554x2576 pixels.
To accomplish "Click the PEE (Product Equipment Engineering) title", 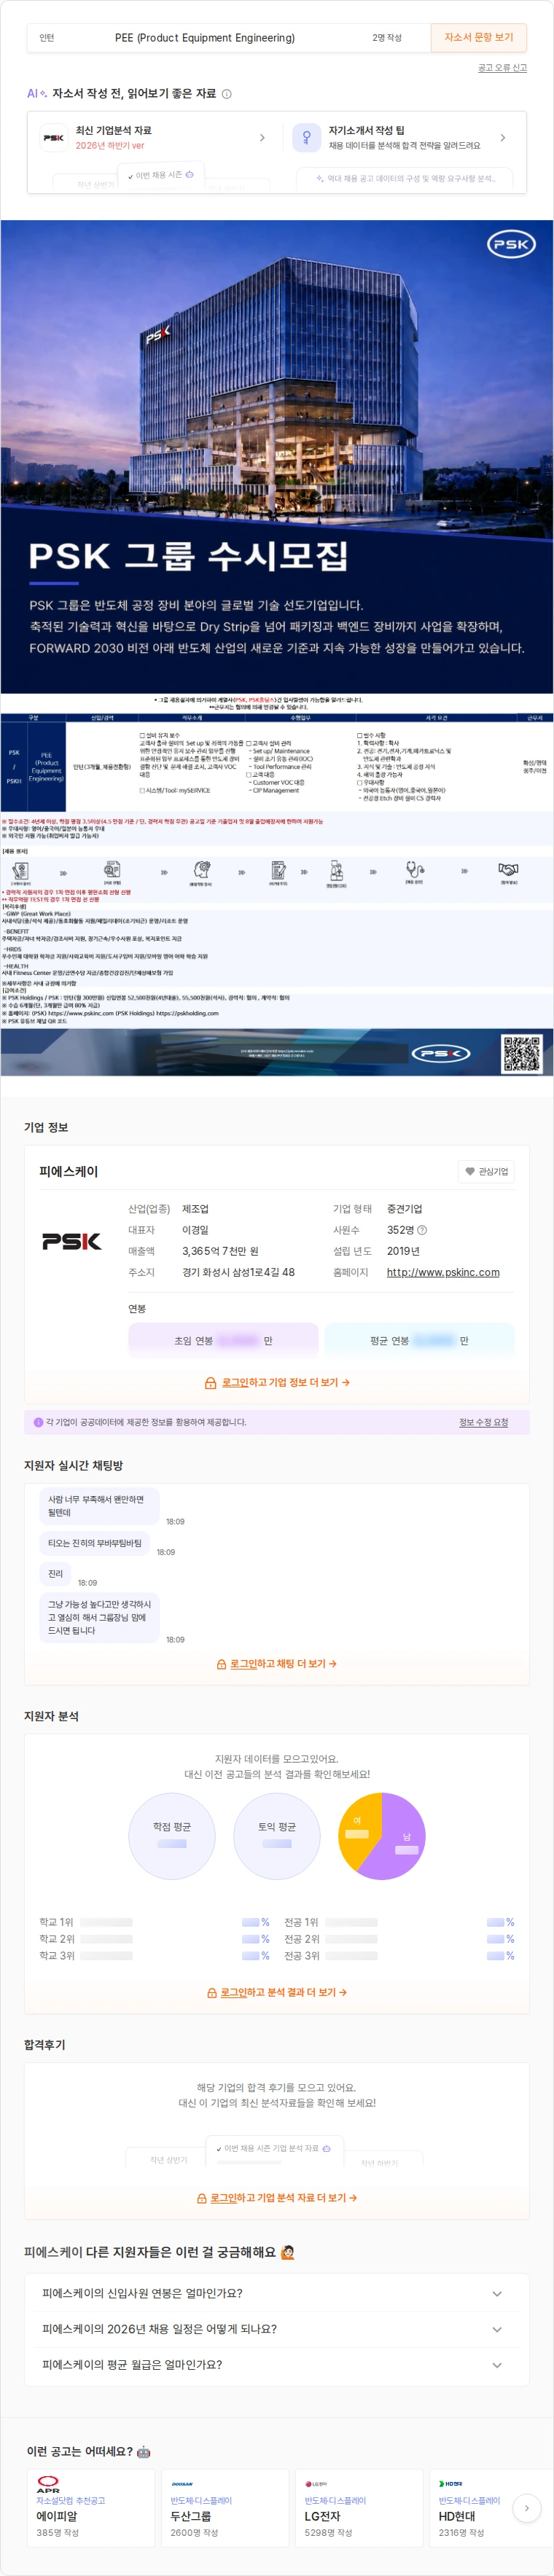I will pyautogui.click(x=205, y=38).
